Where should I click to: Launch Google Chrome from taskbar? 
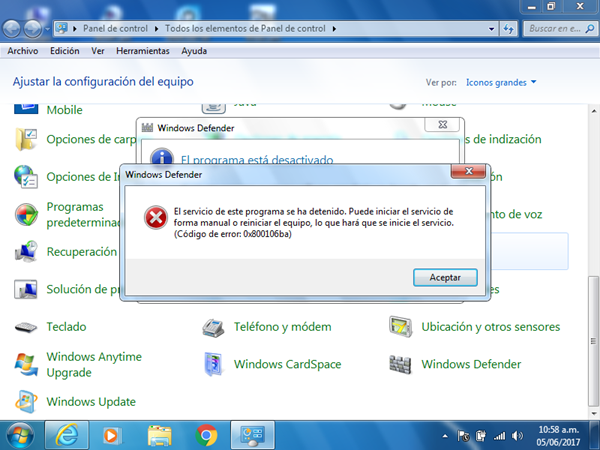[206, 435]
